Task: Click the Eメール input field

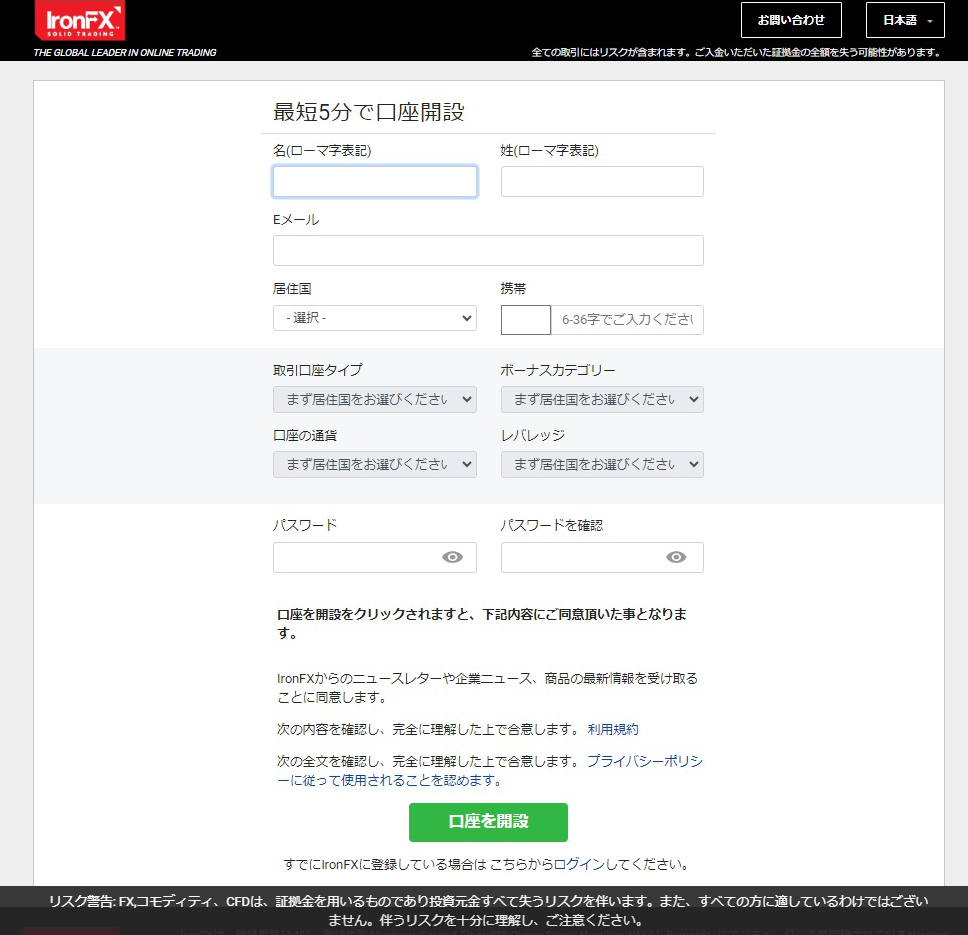Action: [x=488, y=251]
